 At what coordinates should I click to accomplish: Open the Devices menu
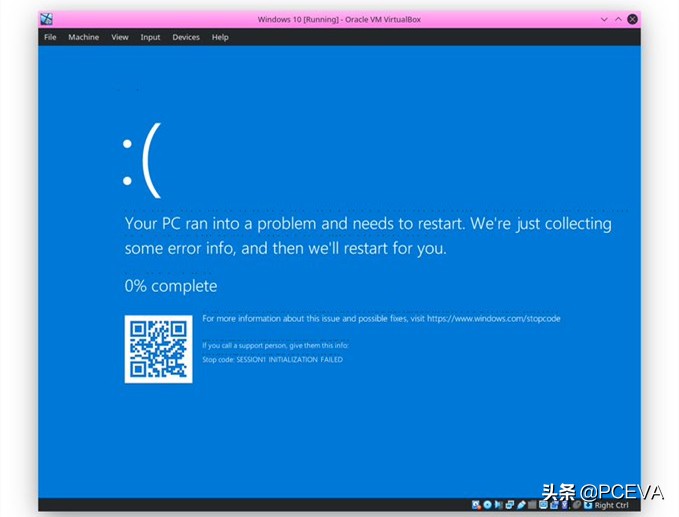point(186,37)
